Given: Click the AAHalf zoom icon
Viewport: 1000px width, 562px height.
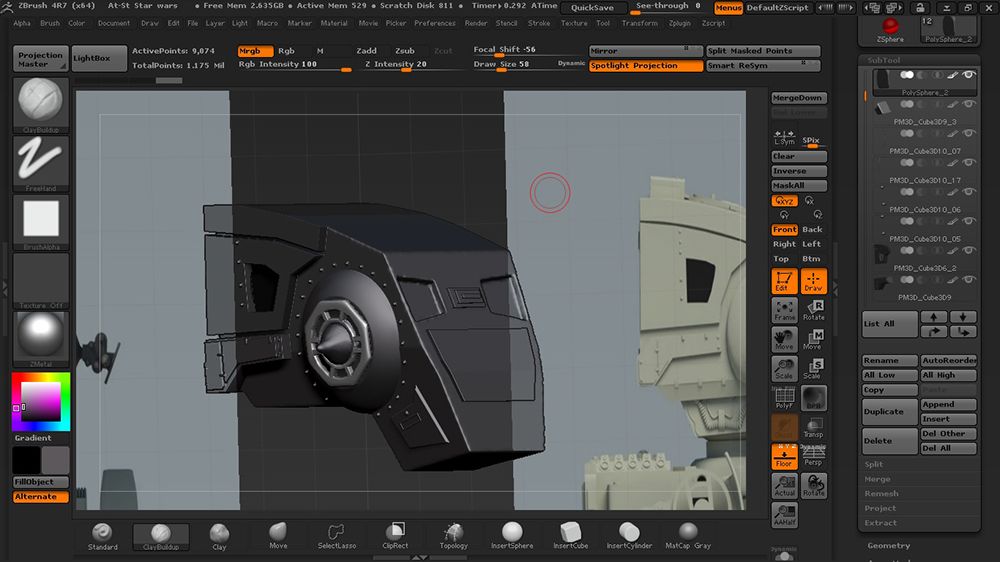Looking at the screenshot, I should [x=784, y=515].
